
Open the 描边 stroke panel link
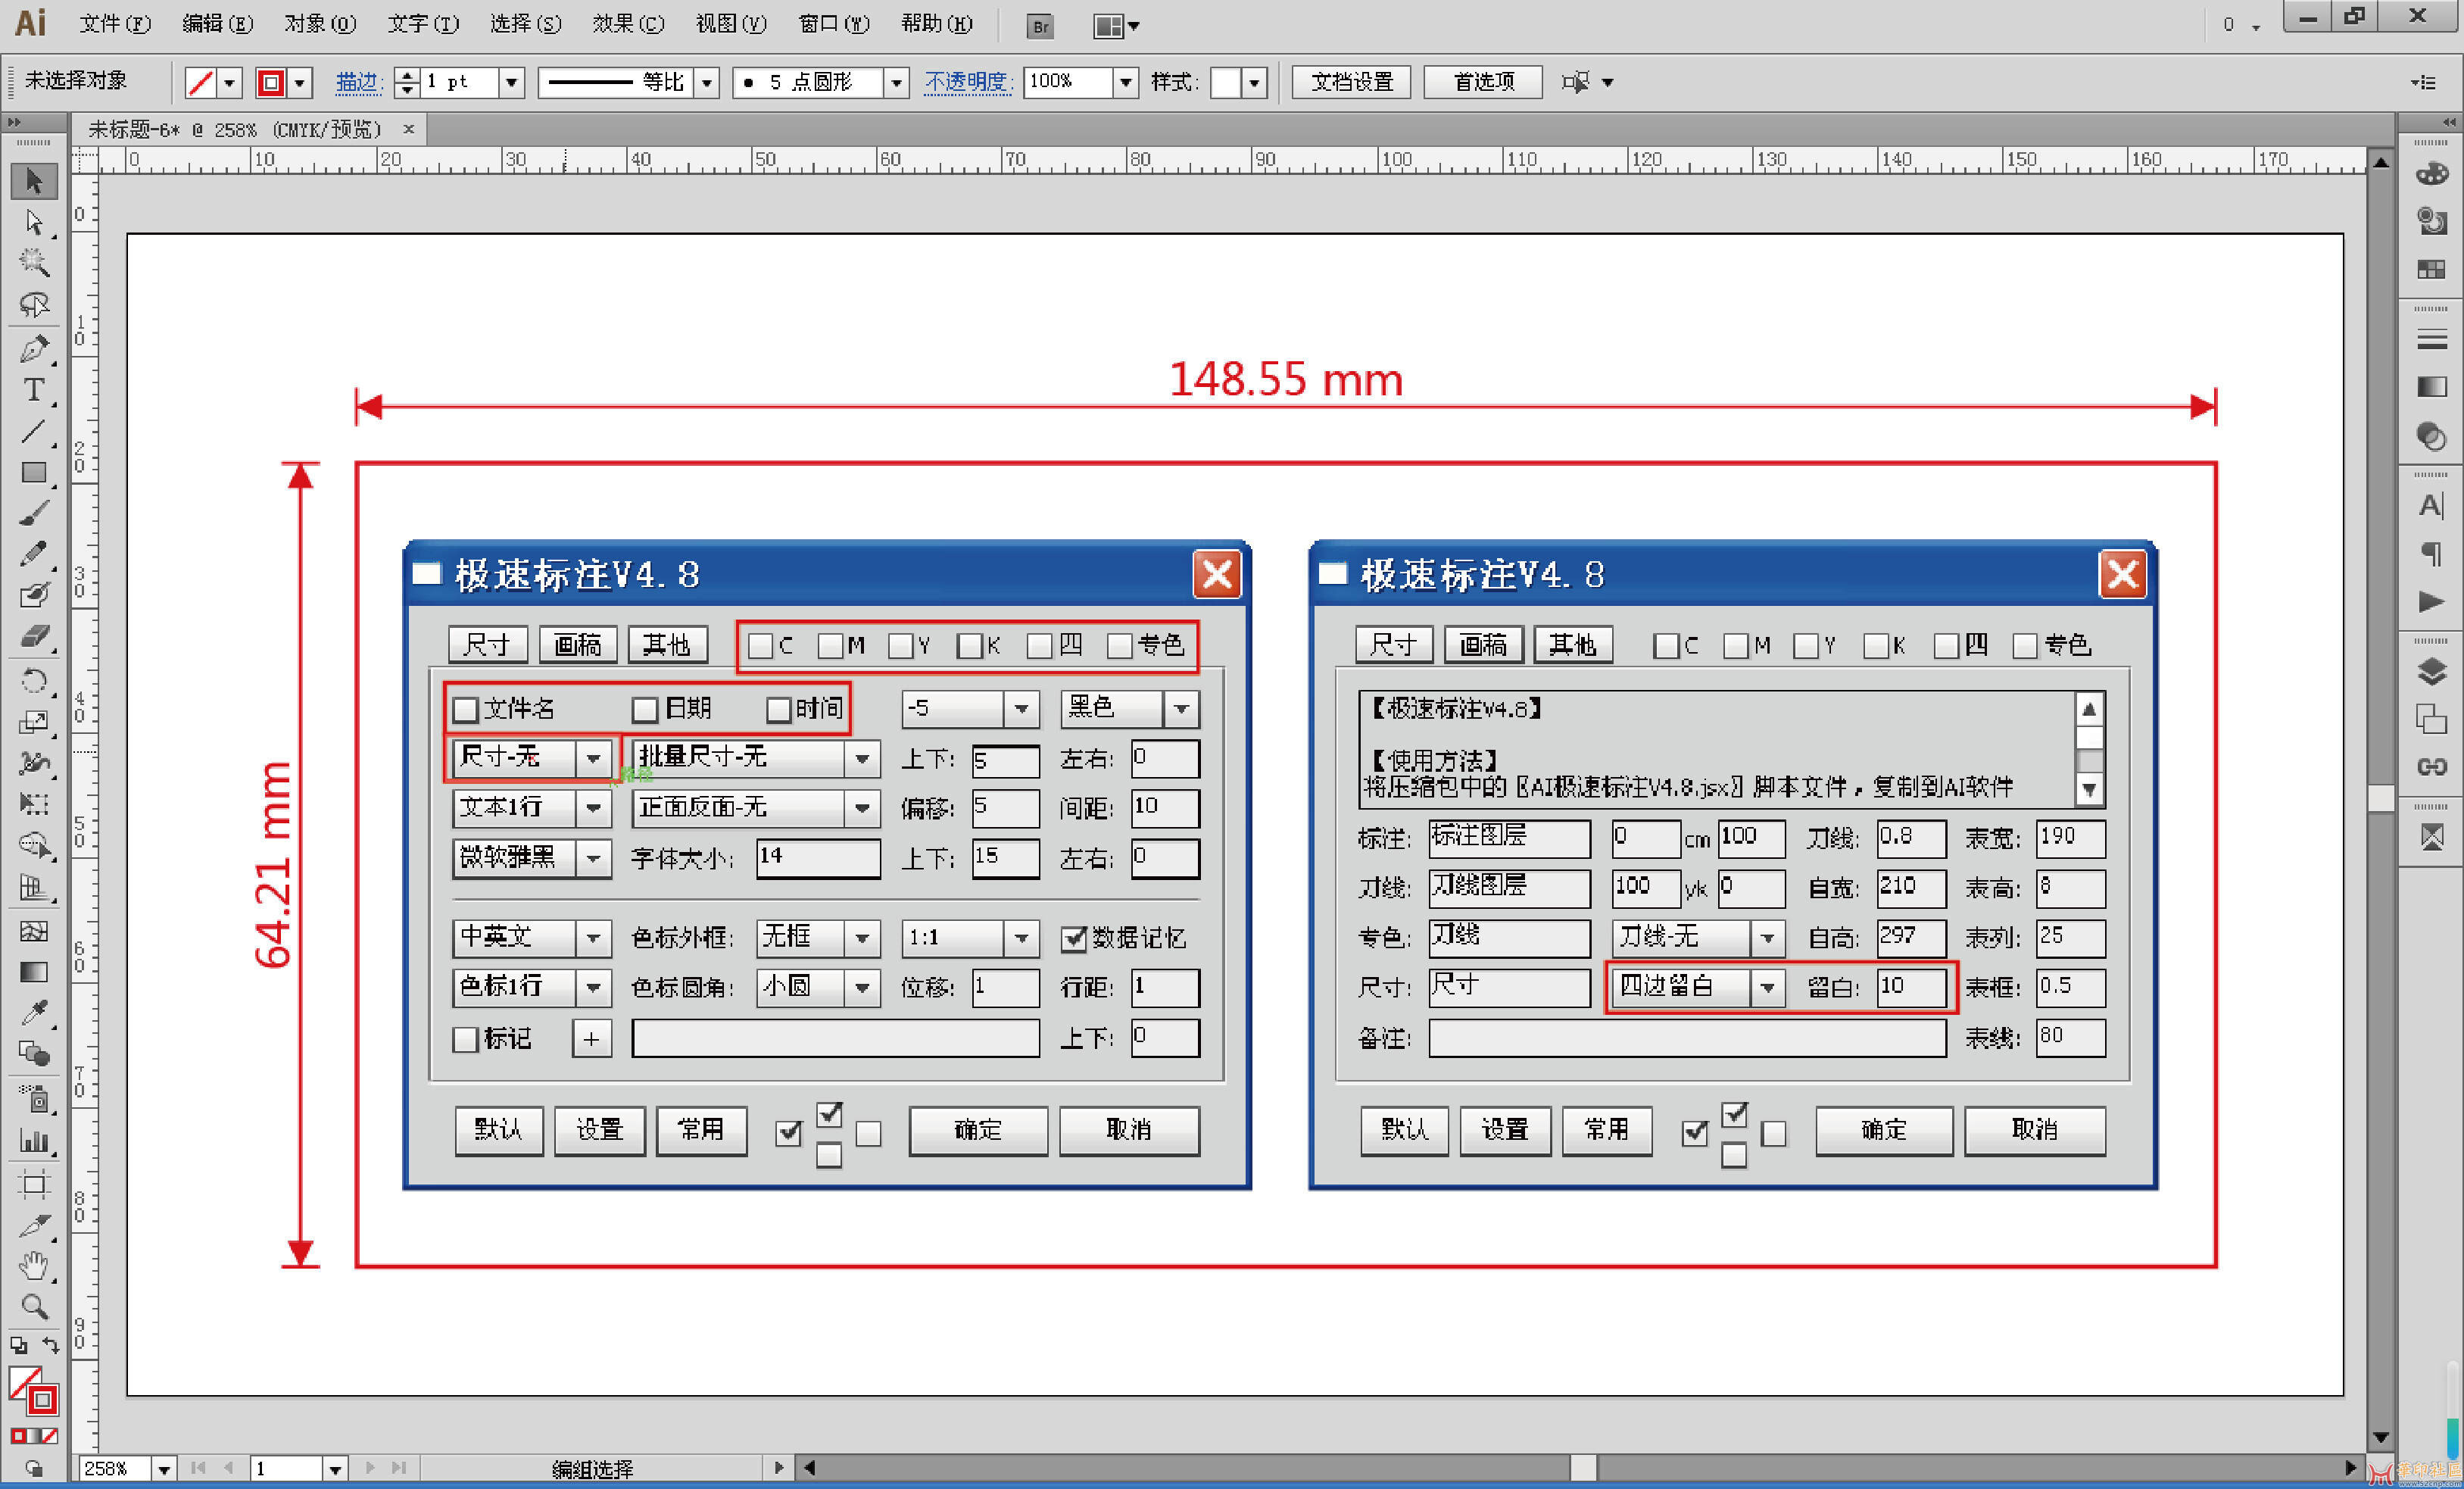(x=359, y=82)
